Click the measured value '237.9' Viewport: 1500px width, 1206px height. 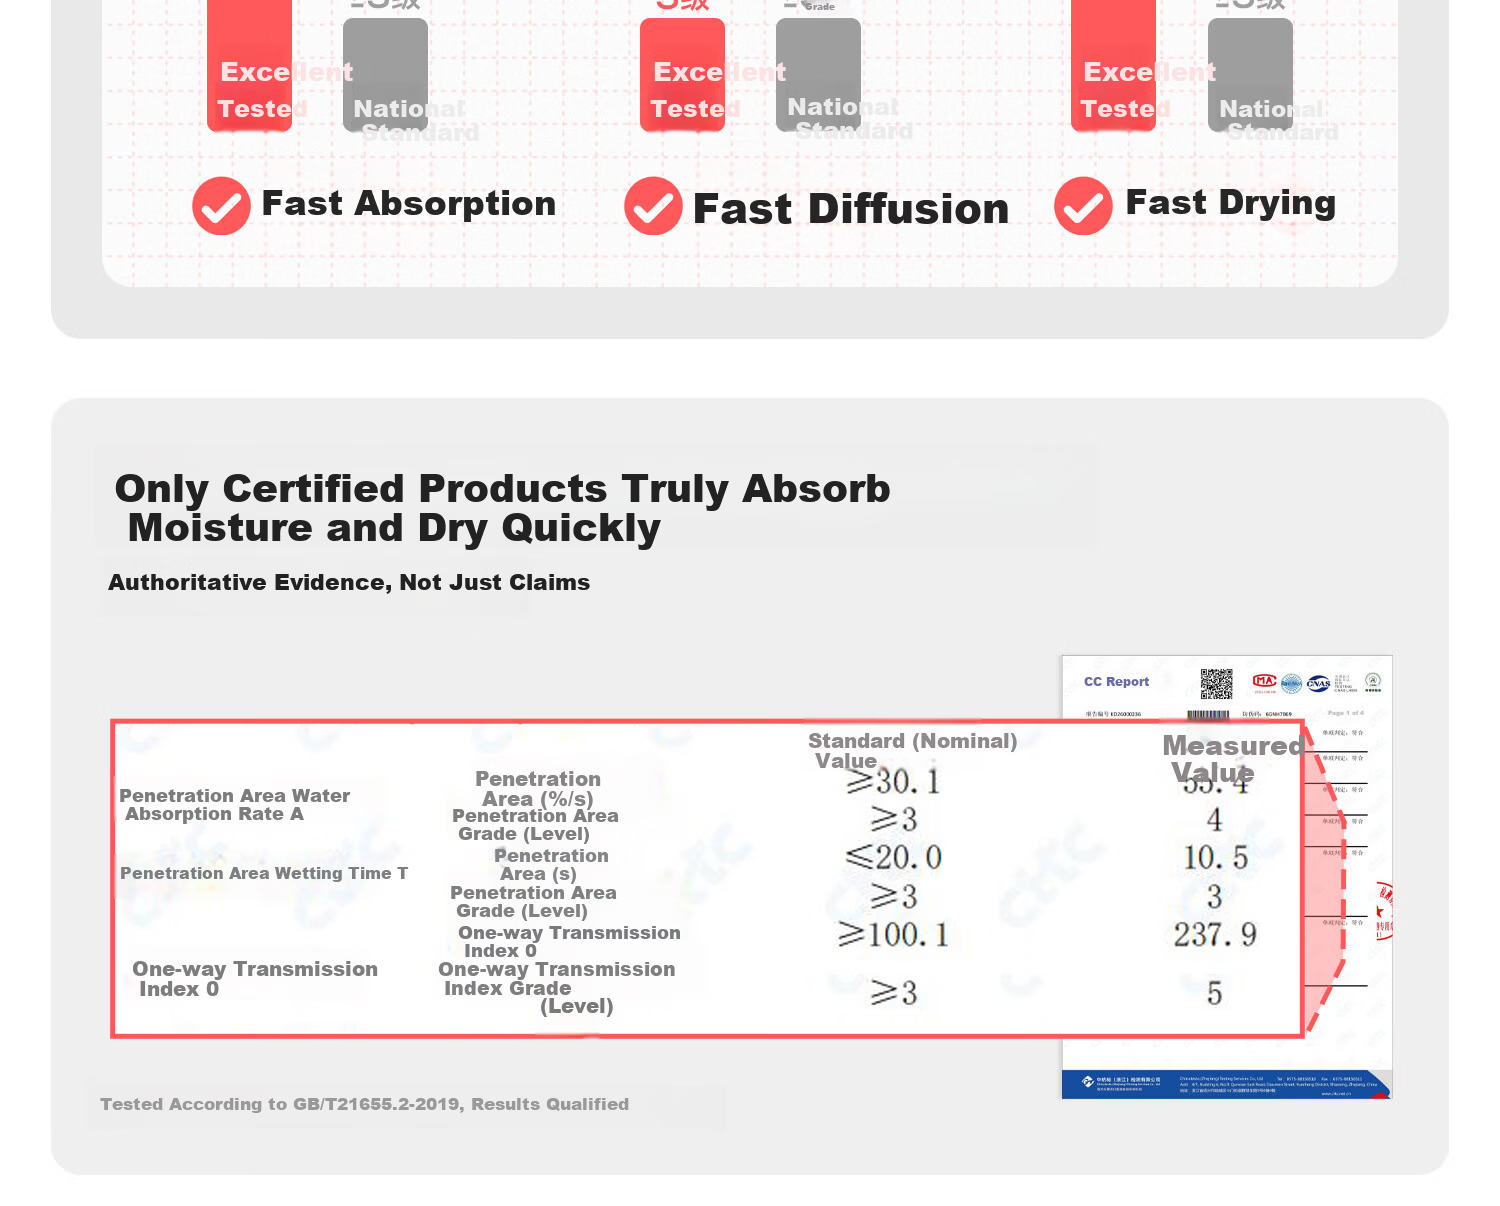pos(1215,935)
